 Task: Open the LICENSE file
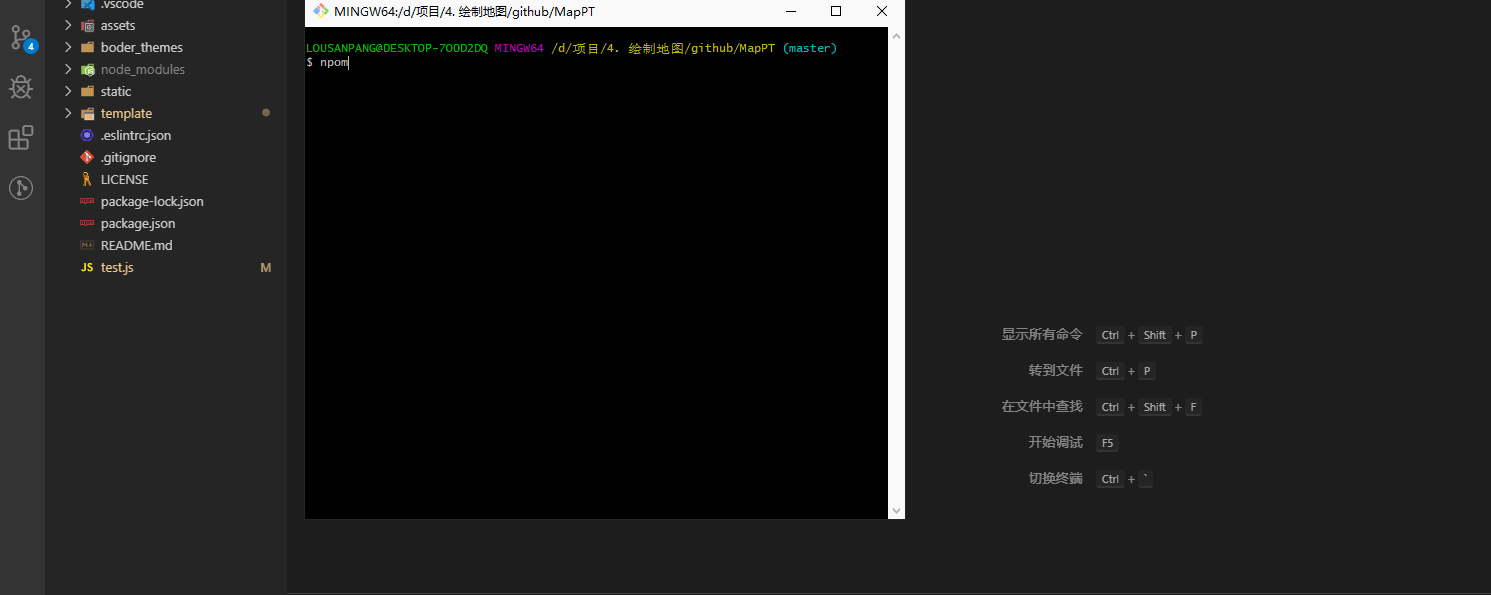tap(124, 179)
